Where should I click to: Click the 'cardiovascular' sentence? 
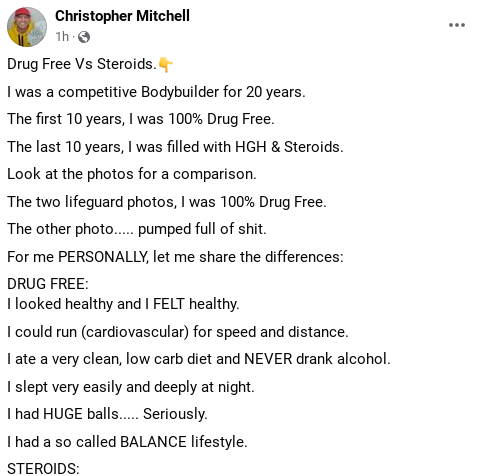(178, 332)
